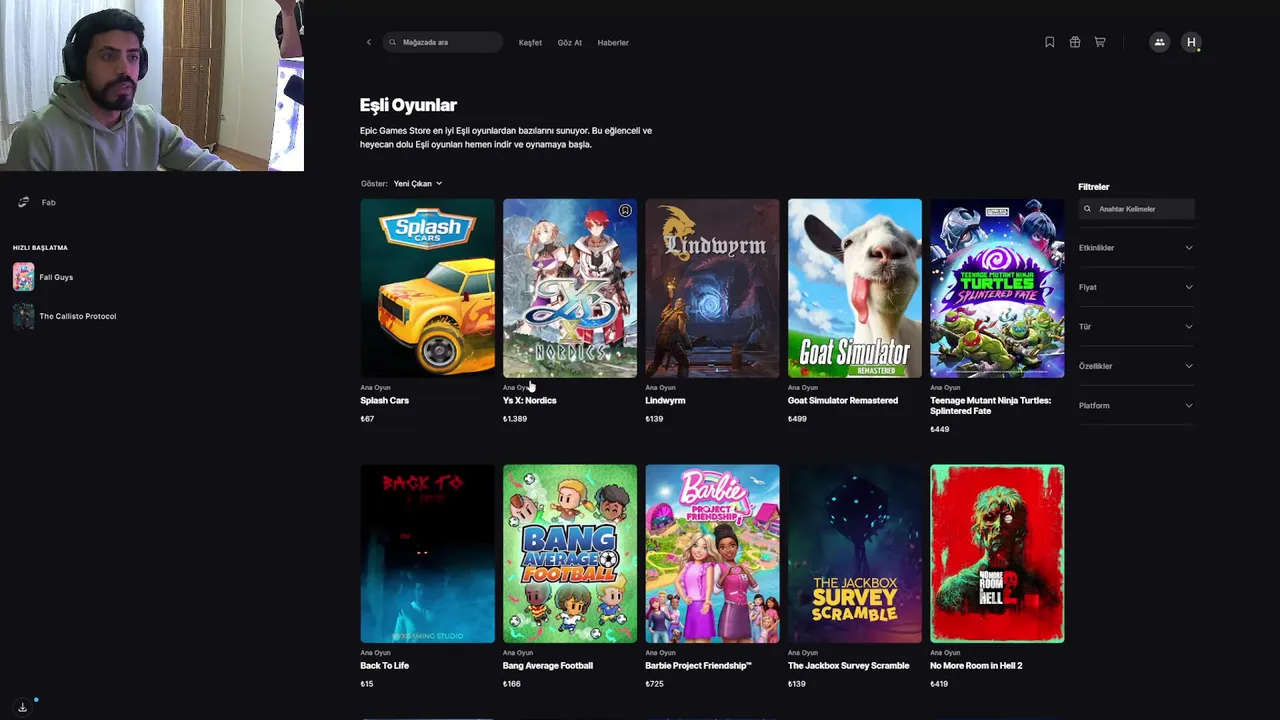Click the No More Room in Hell 2 title
The height and width of the screenshot is (720, 1280).
pyautogui.click(x=976, y=666)
